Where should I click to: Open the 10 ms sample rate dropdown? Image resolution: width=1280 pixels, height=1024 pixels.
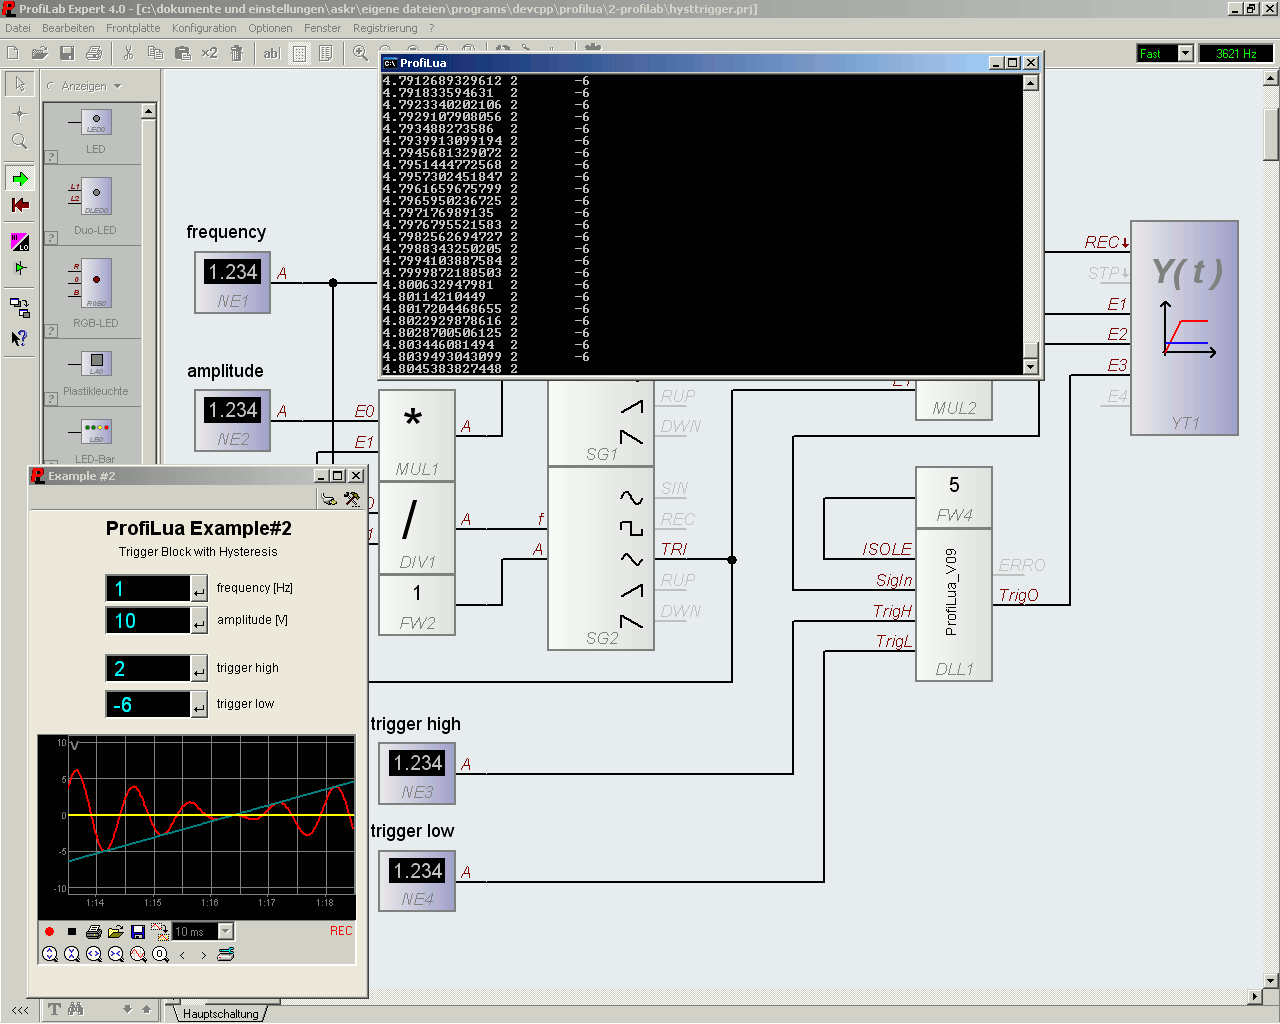pos(225,931)
